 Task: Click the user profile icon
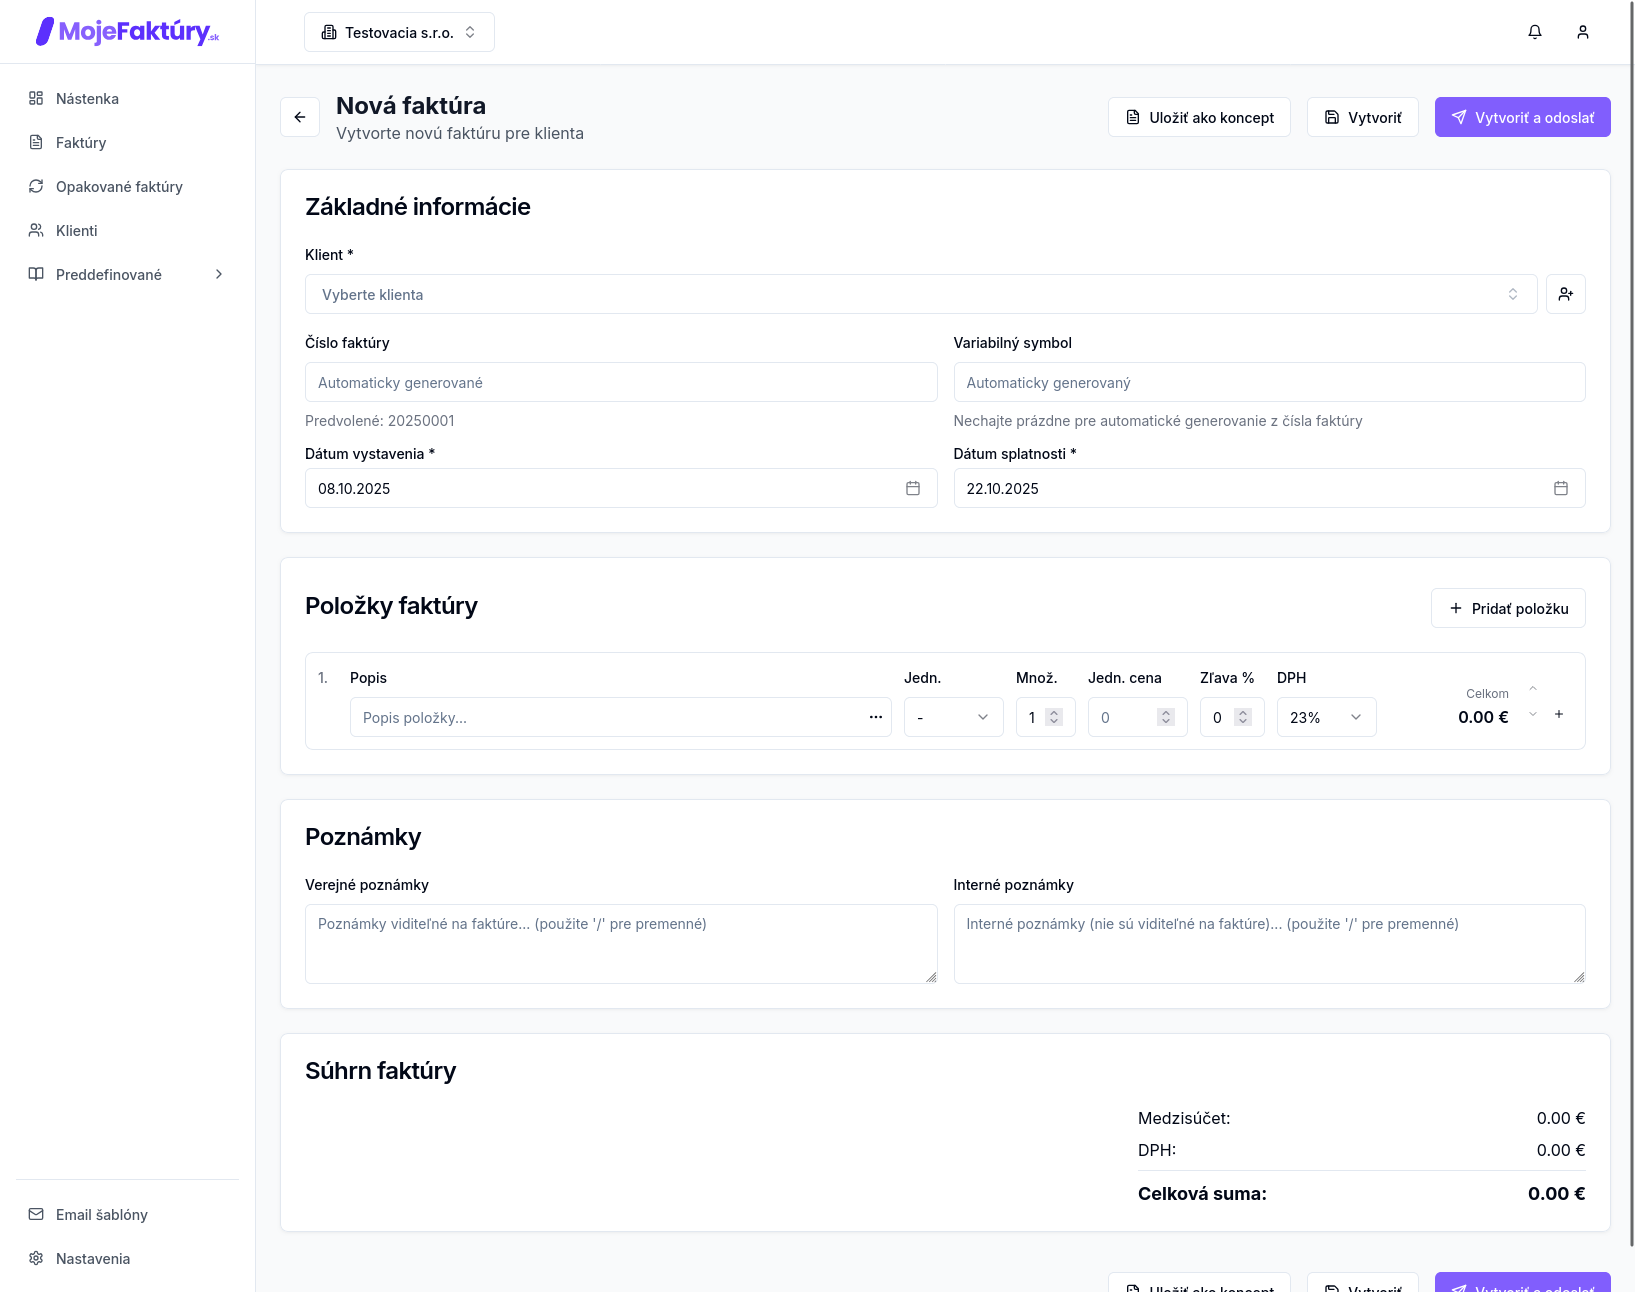pos(1582,32)
